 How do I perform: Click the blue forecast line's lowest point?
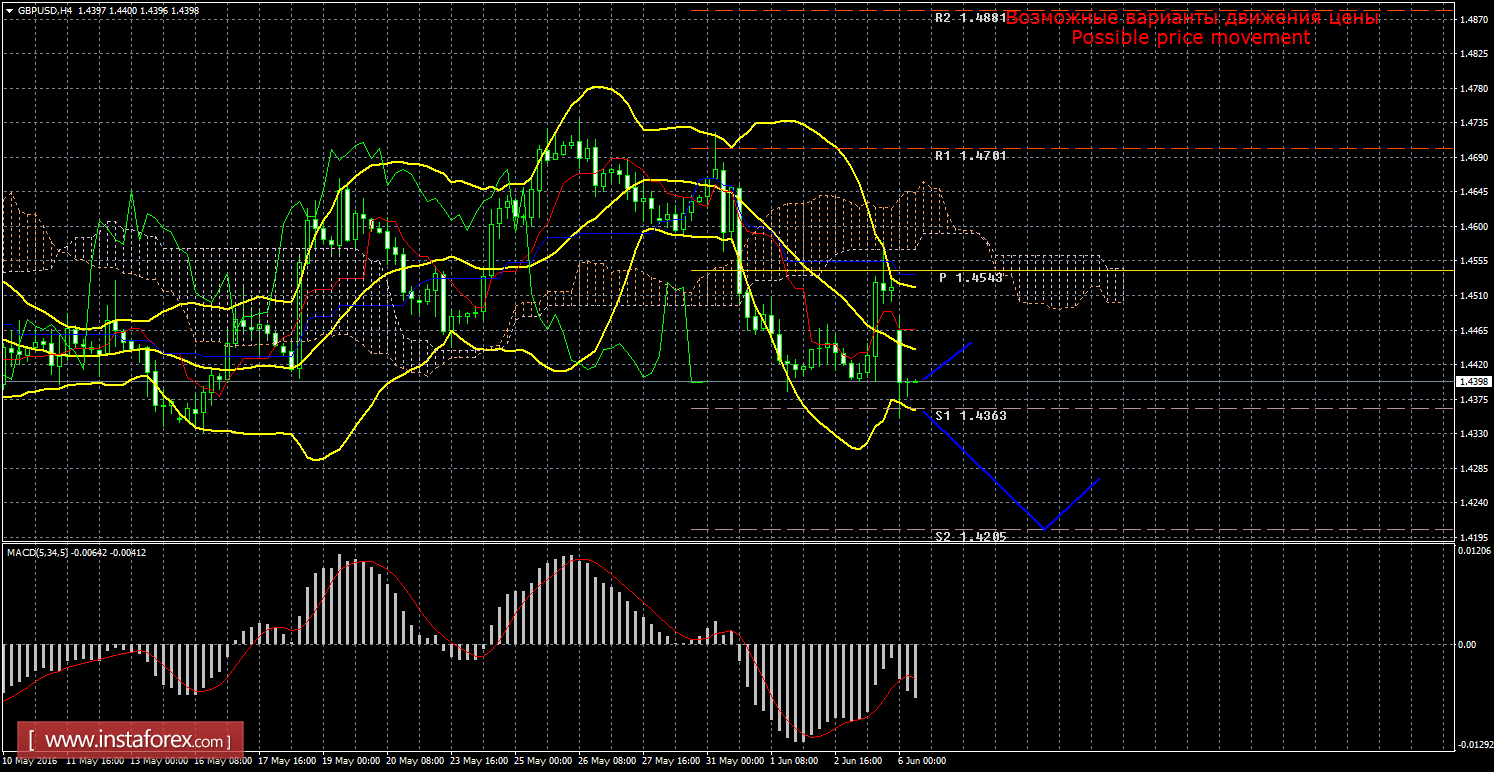[1043, 528]
